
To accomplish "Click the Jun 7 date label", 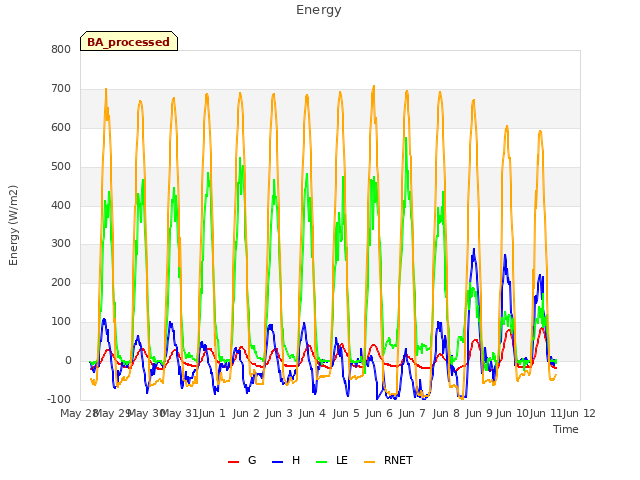I will (412, 413).
